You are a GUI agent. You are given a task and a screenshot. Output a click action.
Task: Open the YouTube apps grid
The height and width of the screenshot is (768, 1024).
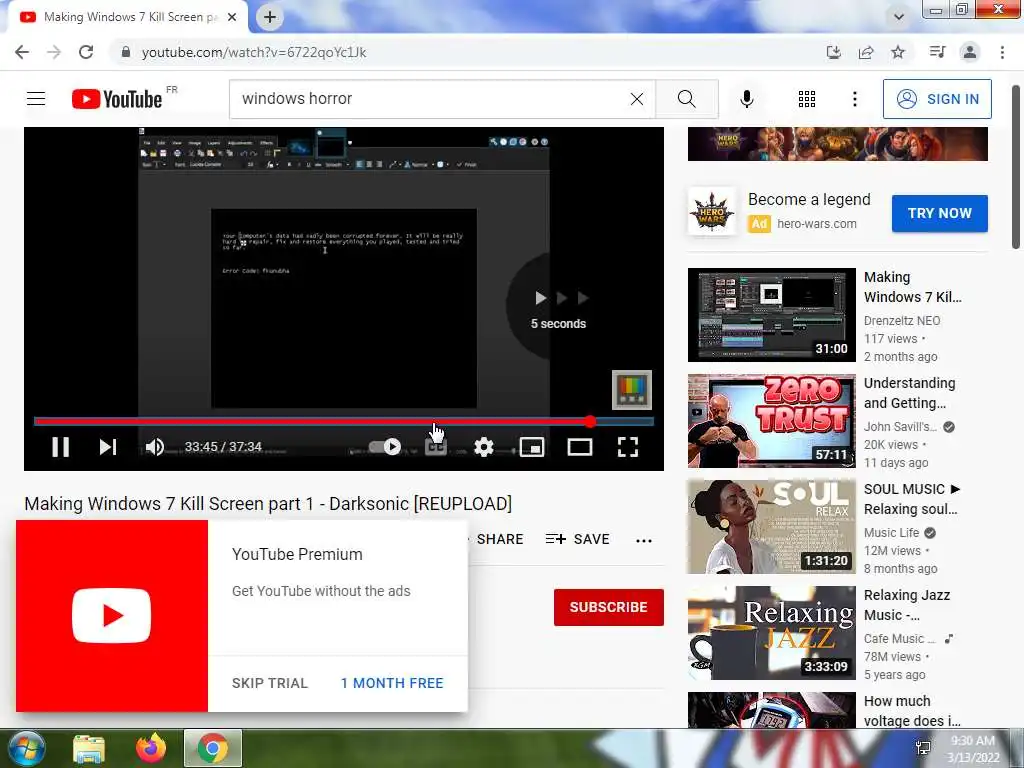pos(807,99)
